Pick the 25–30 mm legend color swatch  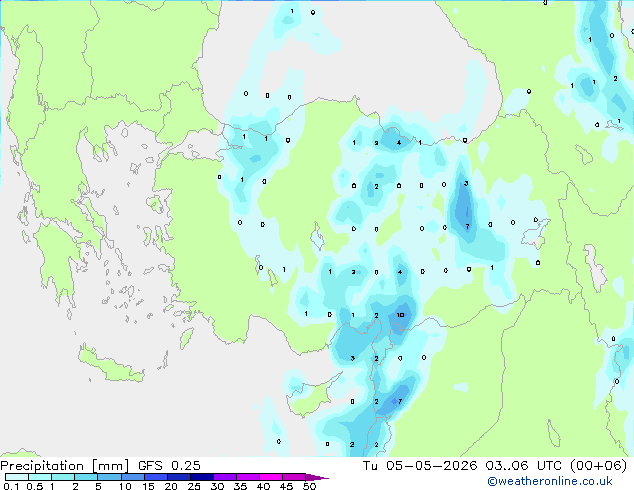(202, 477)
